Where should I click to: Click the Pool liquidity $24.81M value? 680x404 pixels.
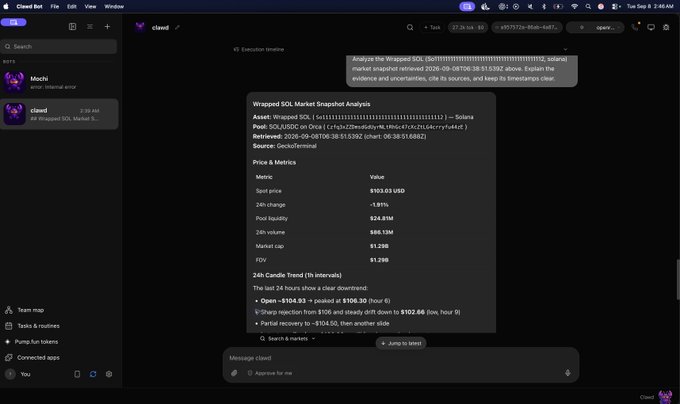pos(381,218)
